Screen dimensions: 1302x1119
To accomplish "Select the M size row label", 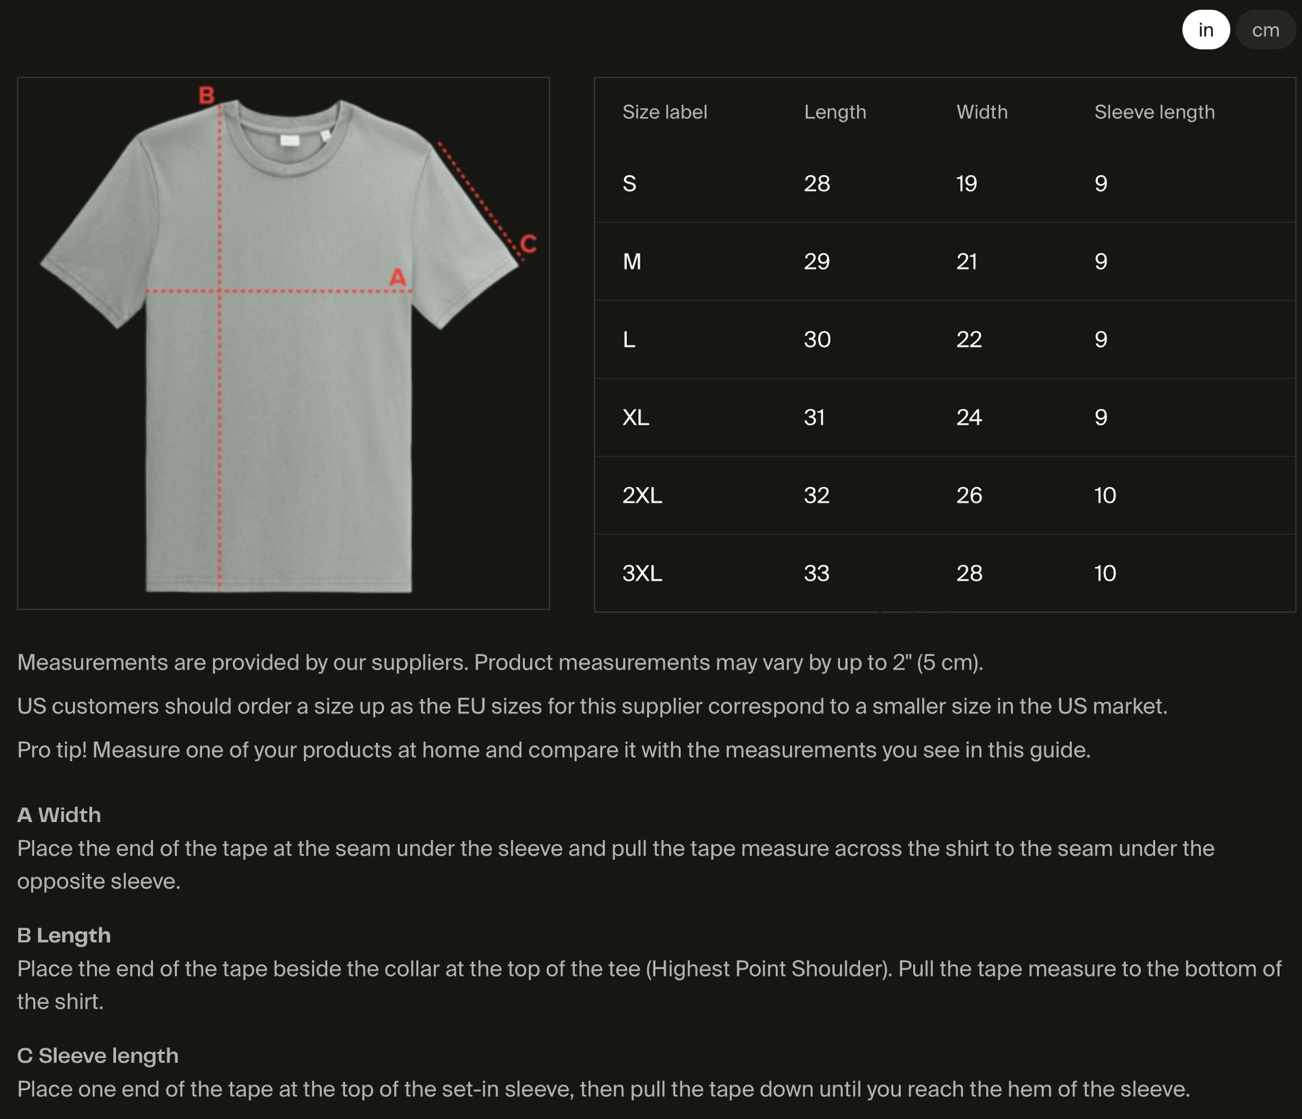I will pyautogui.click(x=632, y=262).
